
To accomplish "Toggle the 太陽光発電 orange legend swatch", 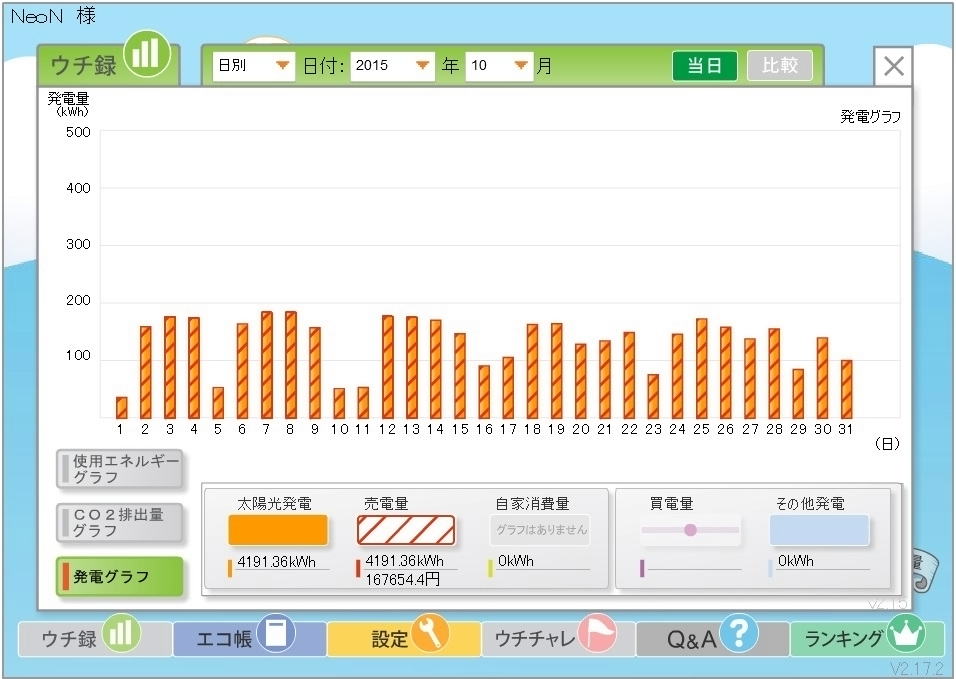I will tap(278, 530).
